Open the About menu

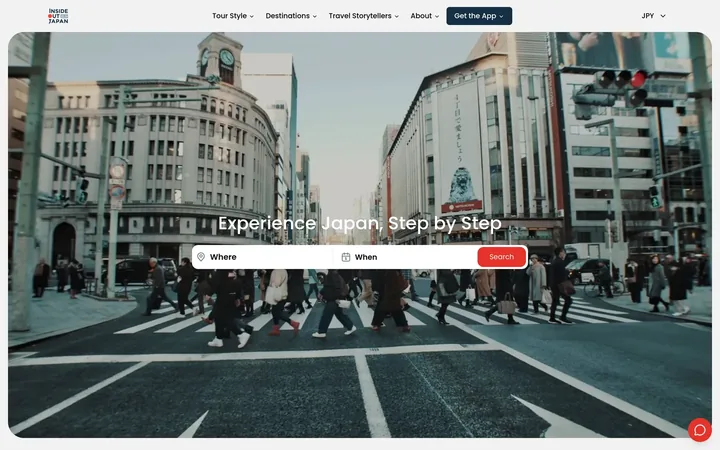point(425,16)
